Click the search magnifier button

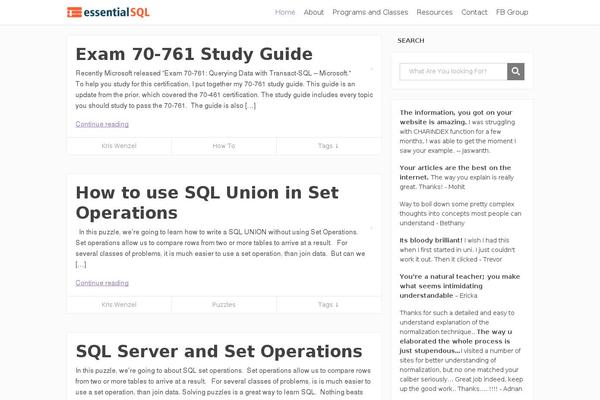tap(515, 72)
